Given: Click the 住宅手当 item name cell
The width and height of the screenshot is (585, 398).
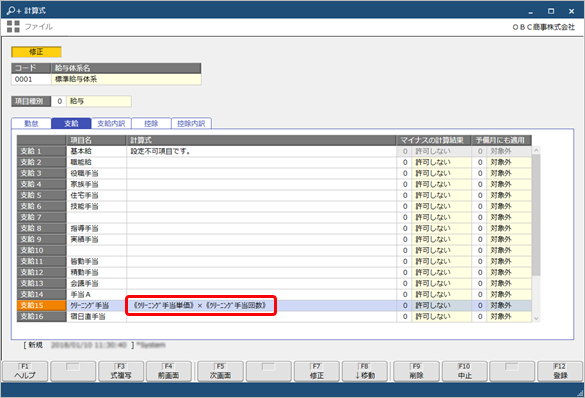Looking at the screenshot, I should [96, 195].
